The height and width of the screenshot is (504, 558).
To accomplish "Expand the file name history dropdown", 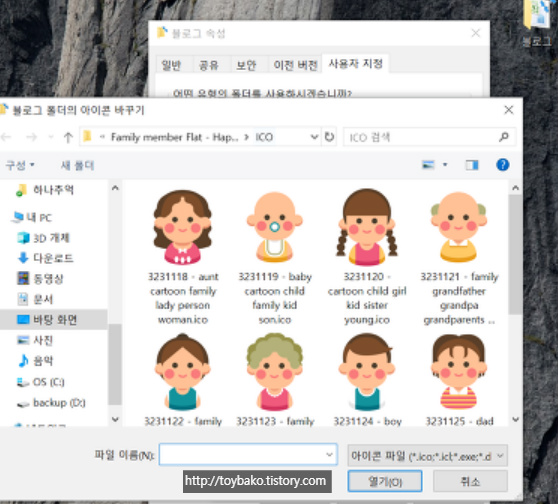I will [329, 455].
